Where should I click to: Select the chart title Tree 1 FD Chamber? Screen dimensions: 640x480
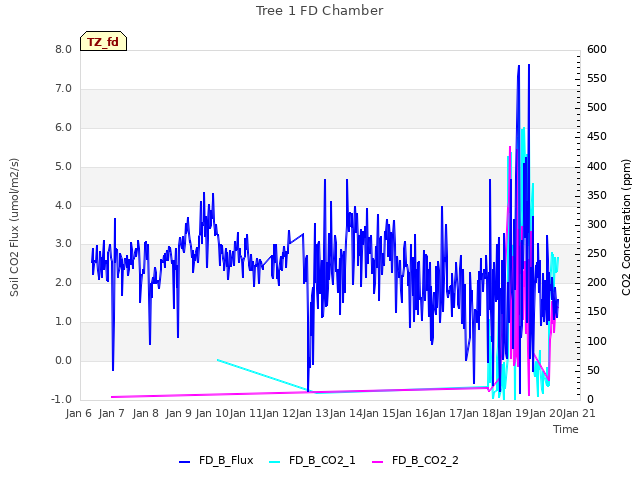320,11
